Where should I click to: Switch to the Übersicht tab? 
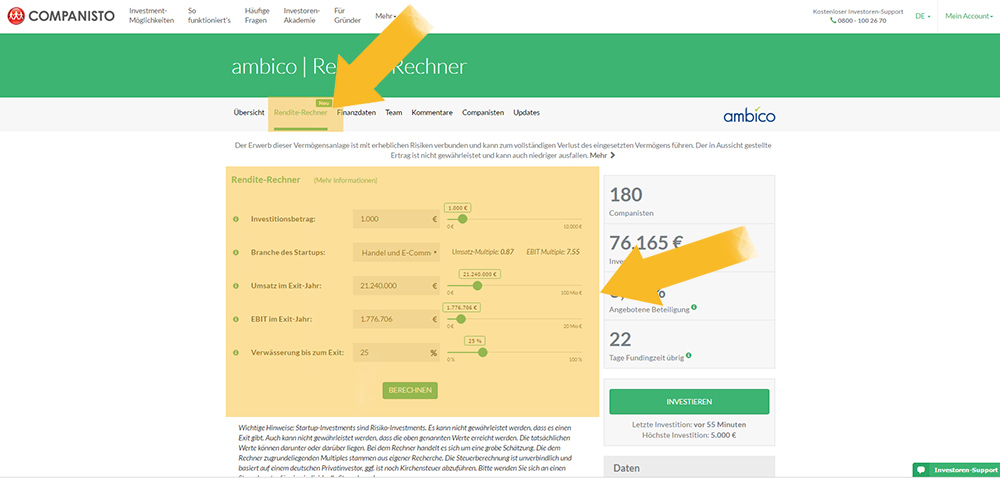[249, 113]
